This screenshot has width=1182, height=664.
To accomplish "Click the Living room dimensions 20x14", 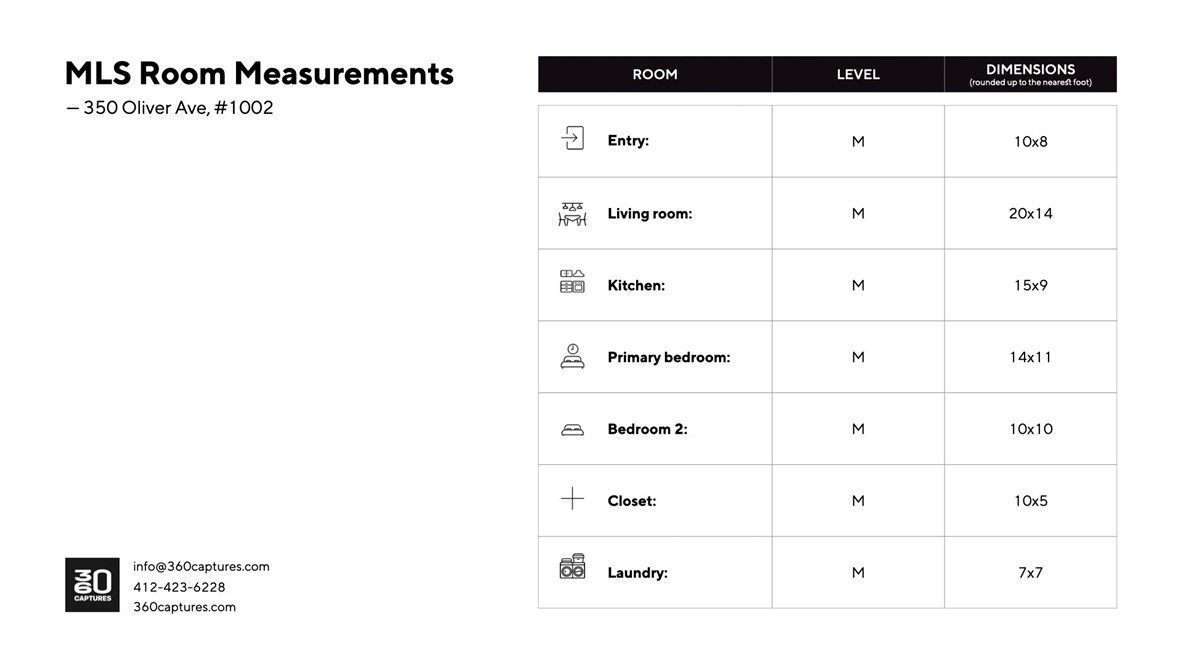I will click(1030, 213).
